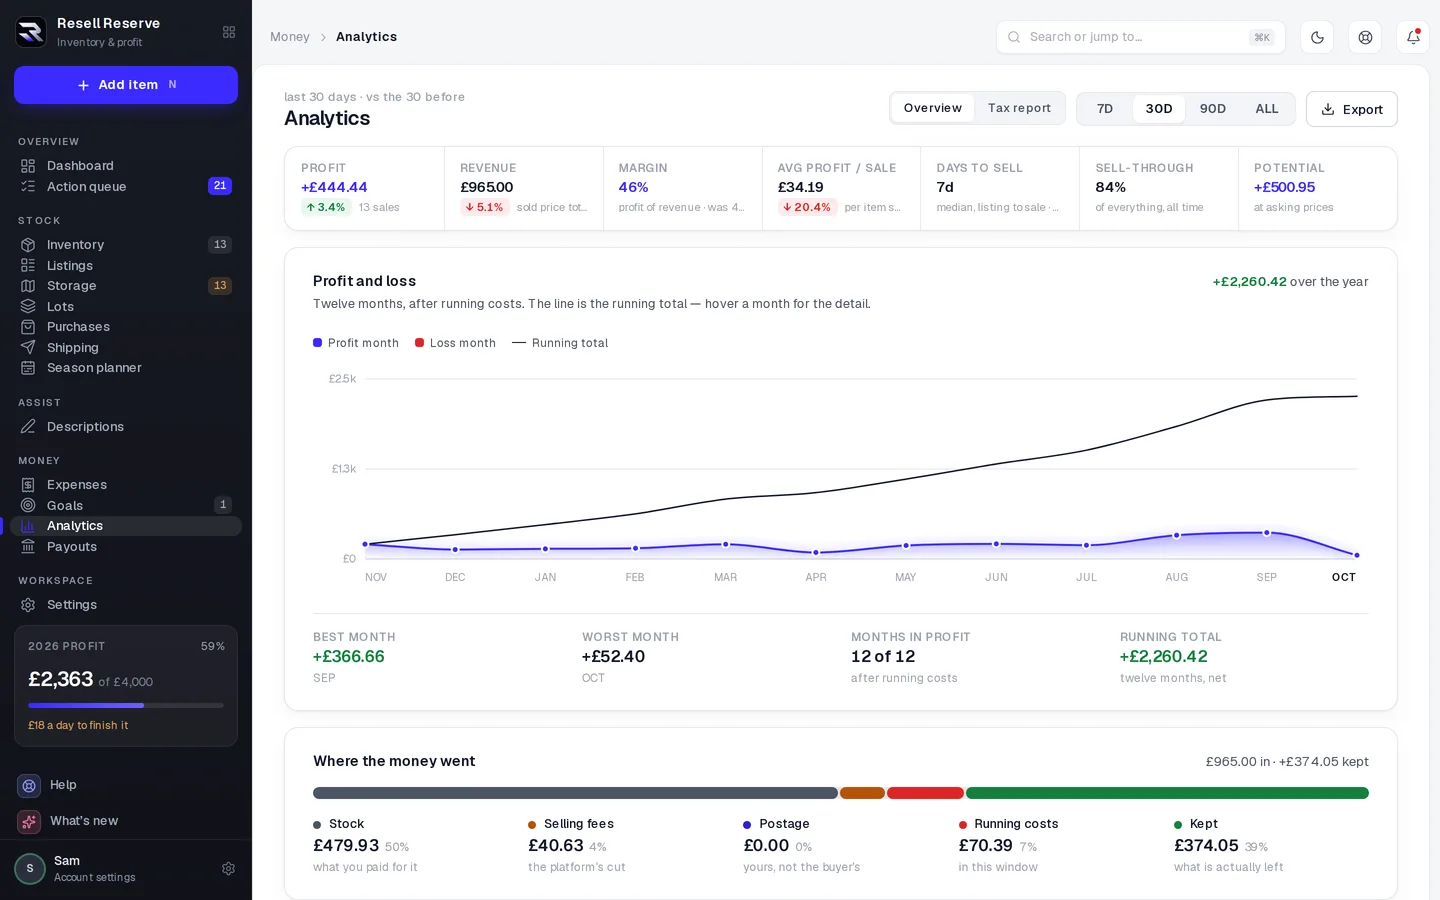
Task: Go to Inventory in the sidebar
Action: click(126, 245)
